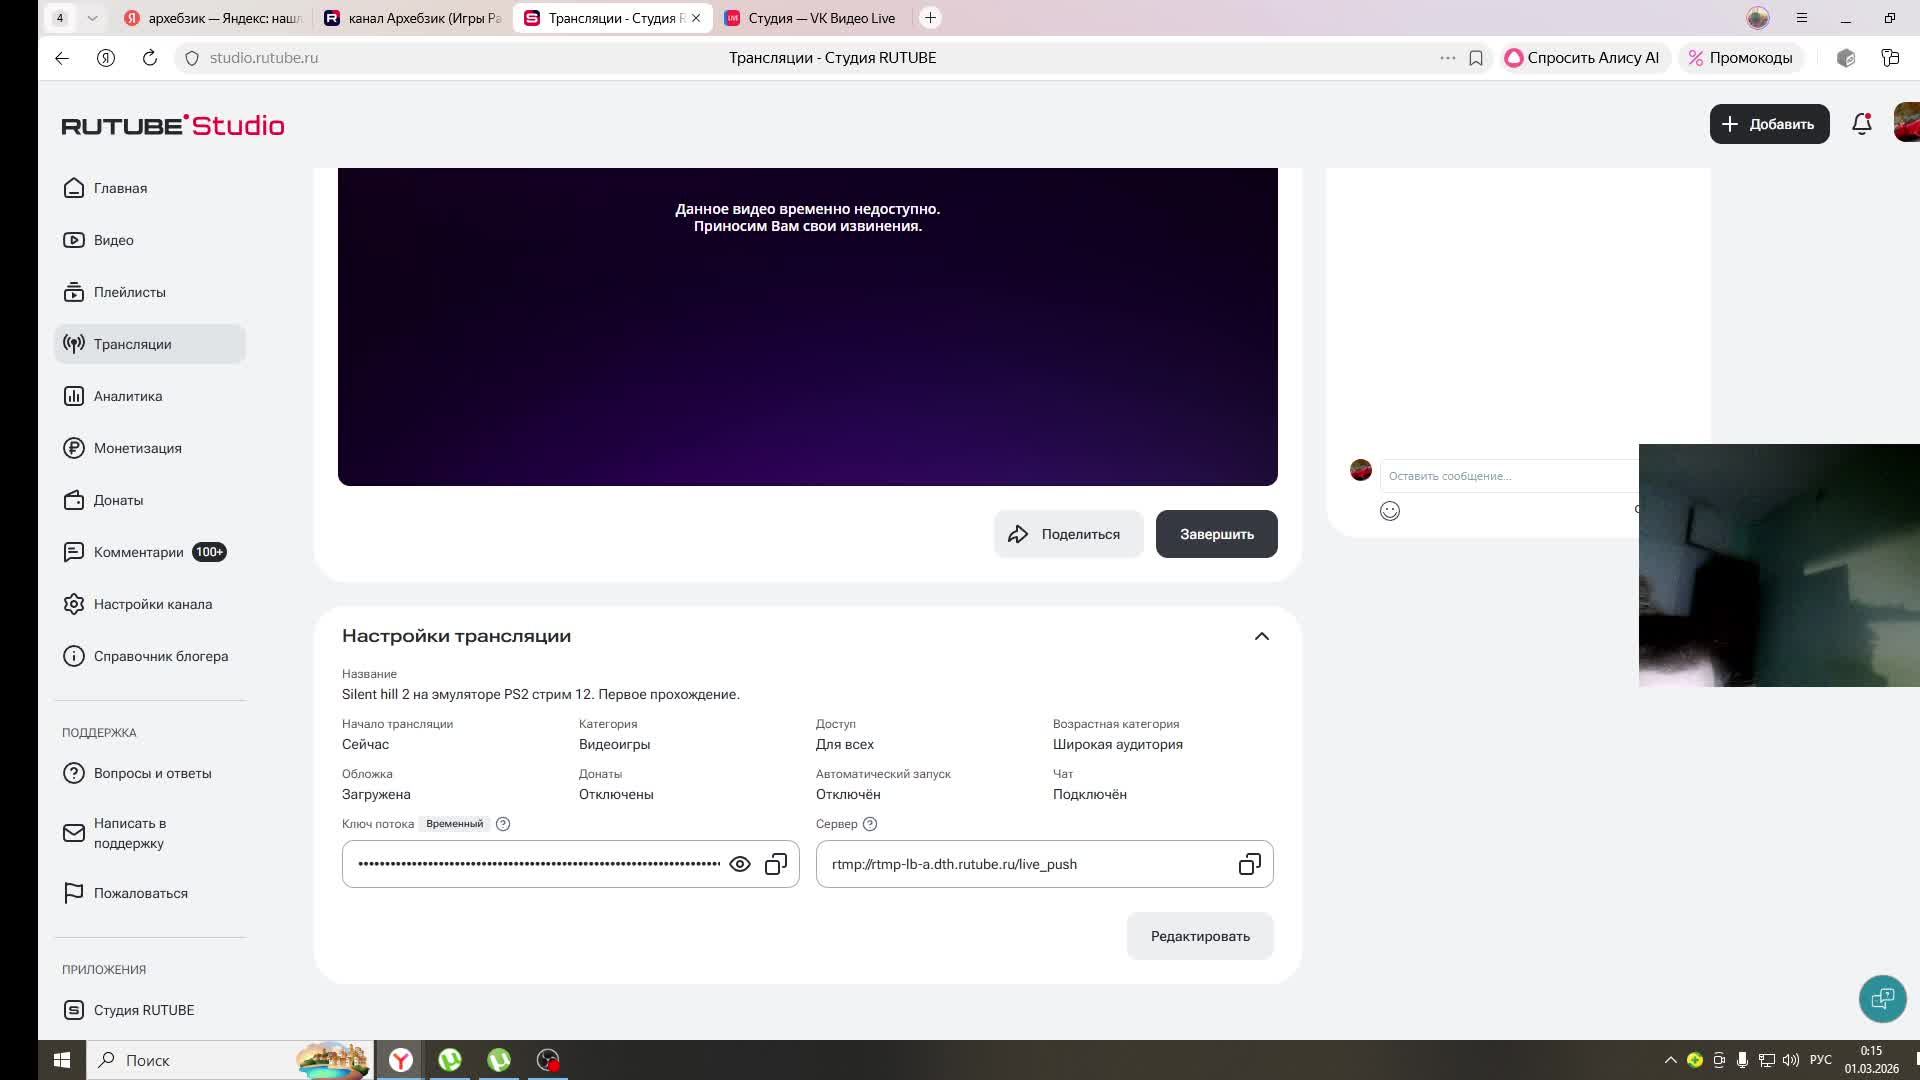The image size is (1920, 1080).
Task: Collapse the Настройки трансляции section
Action: point(1262,636)
